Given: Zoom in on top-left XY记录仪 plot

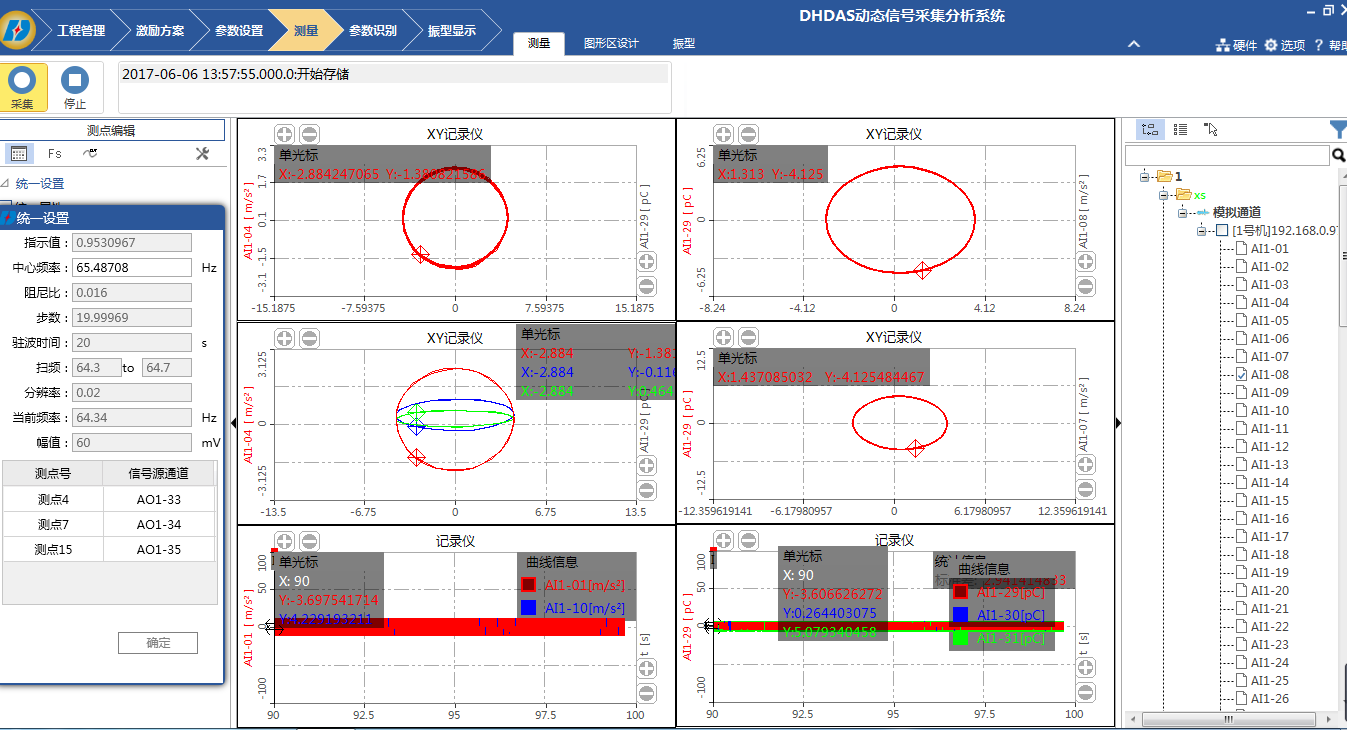Looking at the screenshot, I should point(284,134).
